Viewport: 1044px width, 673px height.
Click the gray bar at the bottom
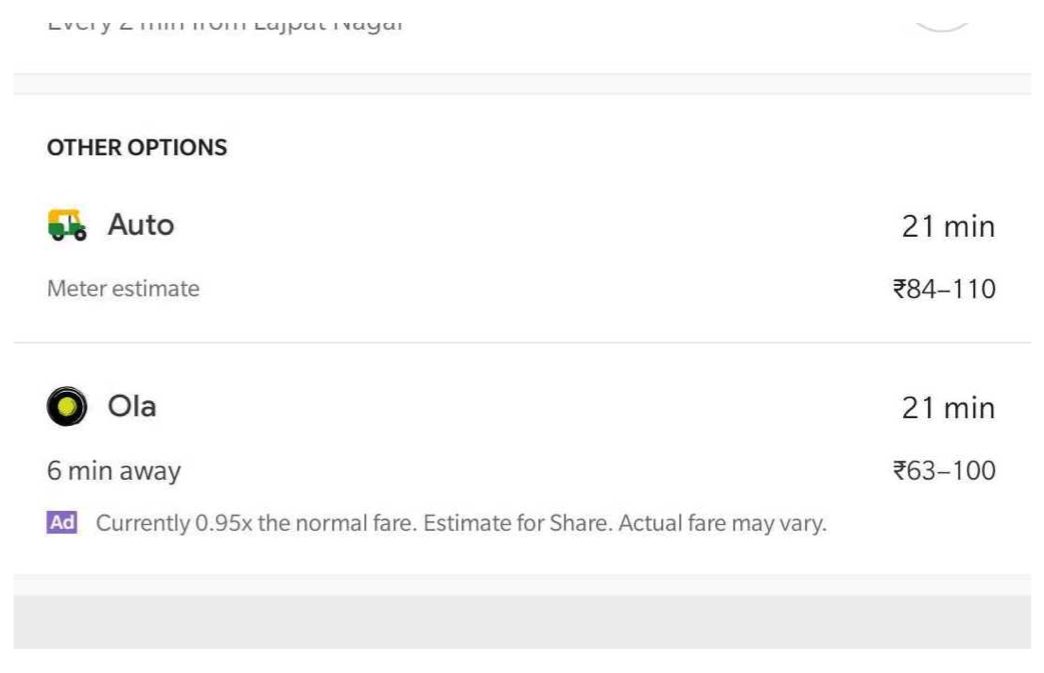tap(521, 622)
